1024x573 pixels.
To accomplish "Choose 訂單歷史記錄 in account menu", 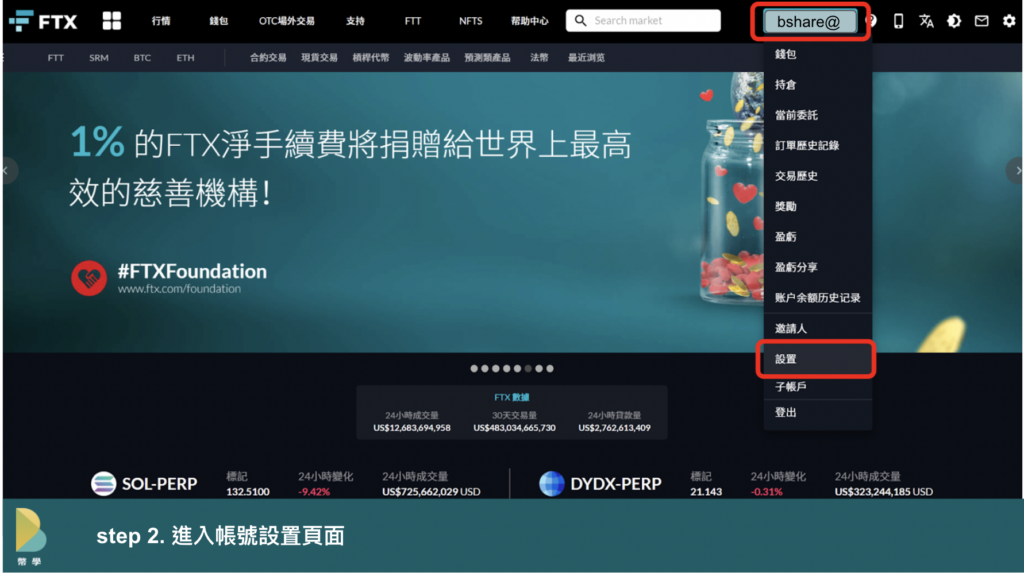I will pyautogui.click(x=818, y=145).
